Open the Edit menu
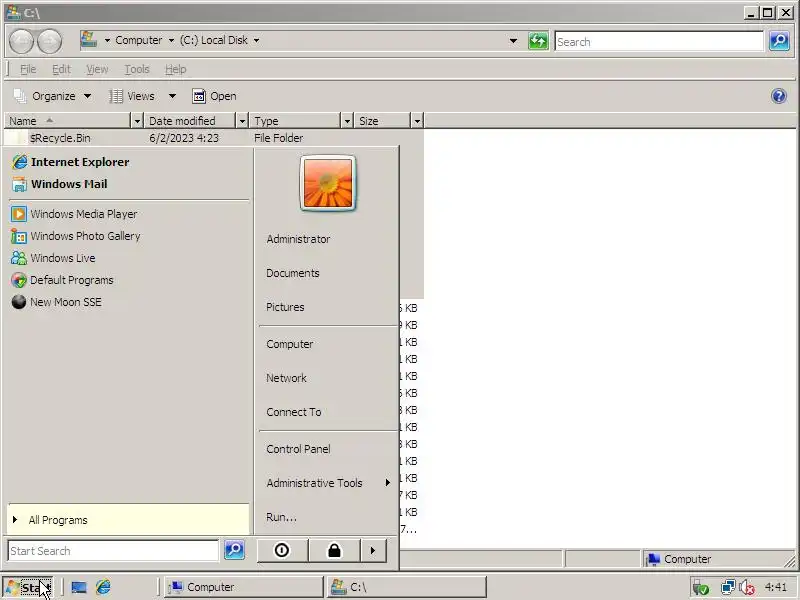Viewport: 800px width, 600px height. (61, 69)
